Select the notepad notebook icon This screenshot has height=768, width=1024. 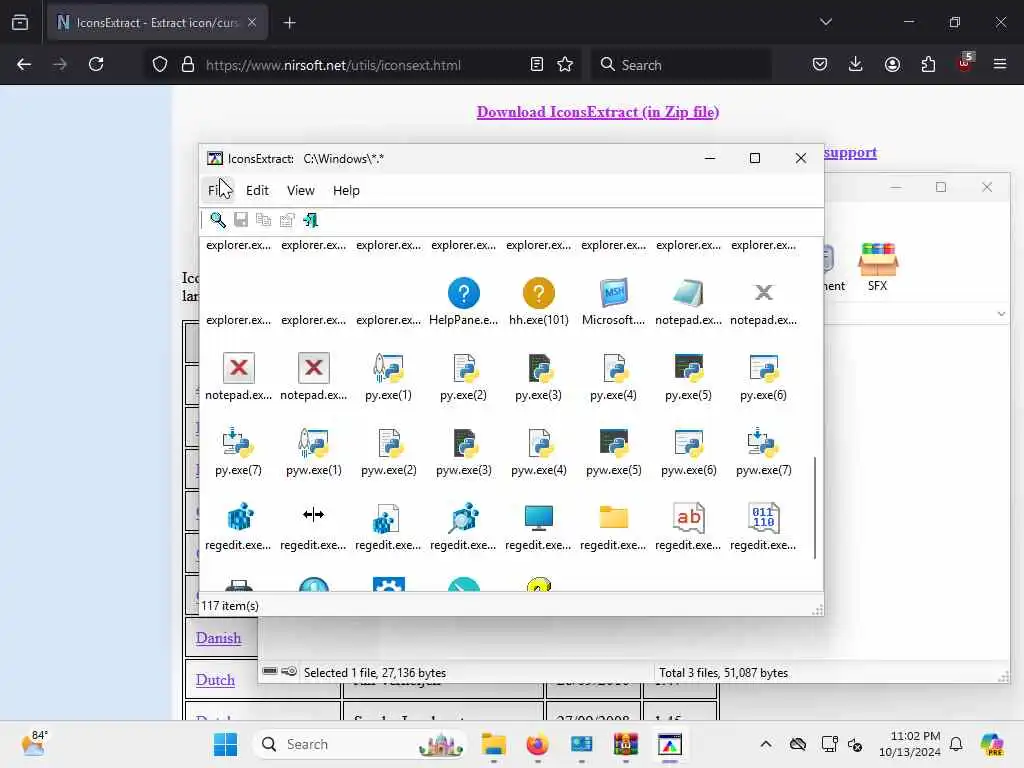(688, 293)
